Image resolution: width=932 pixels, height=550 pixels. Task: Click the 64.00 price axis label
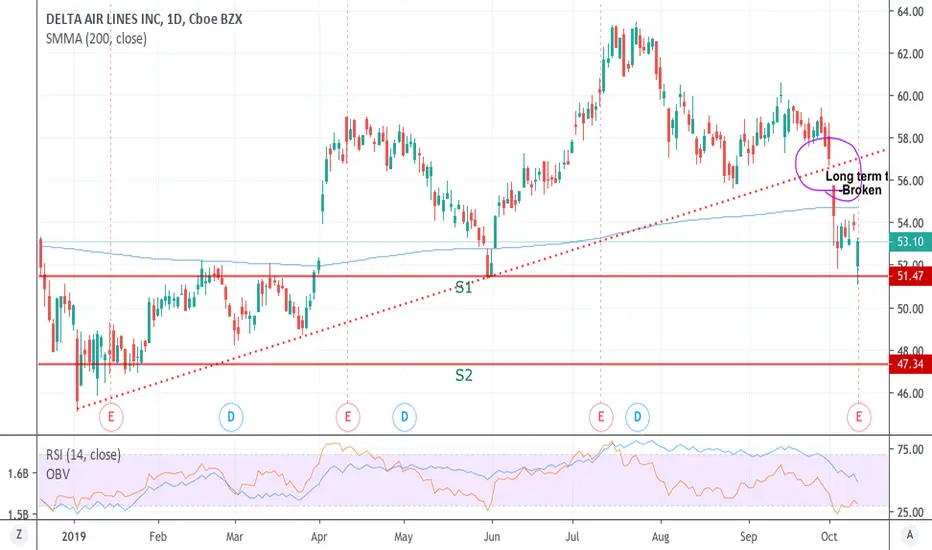[x=910, y=11]
